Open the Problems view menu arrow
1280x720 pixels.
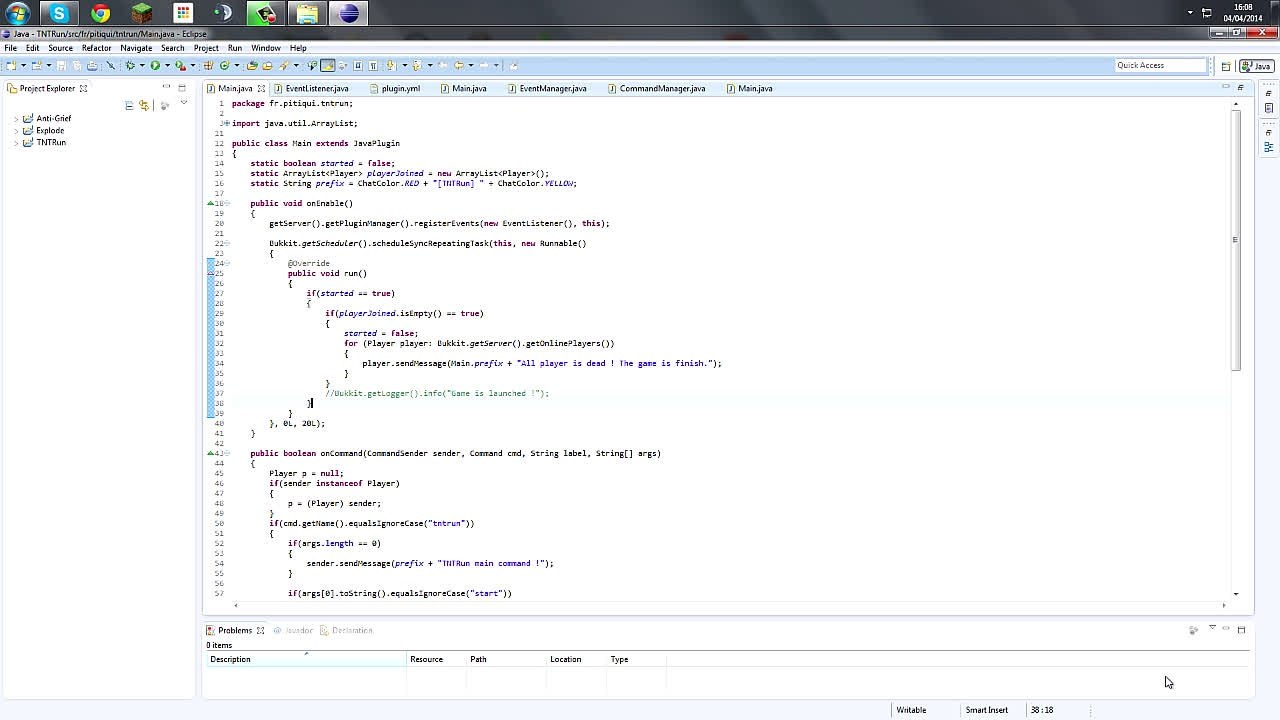(x=1212, y=628)
